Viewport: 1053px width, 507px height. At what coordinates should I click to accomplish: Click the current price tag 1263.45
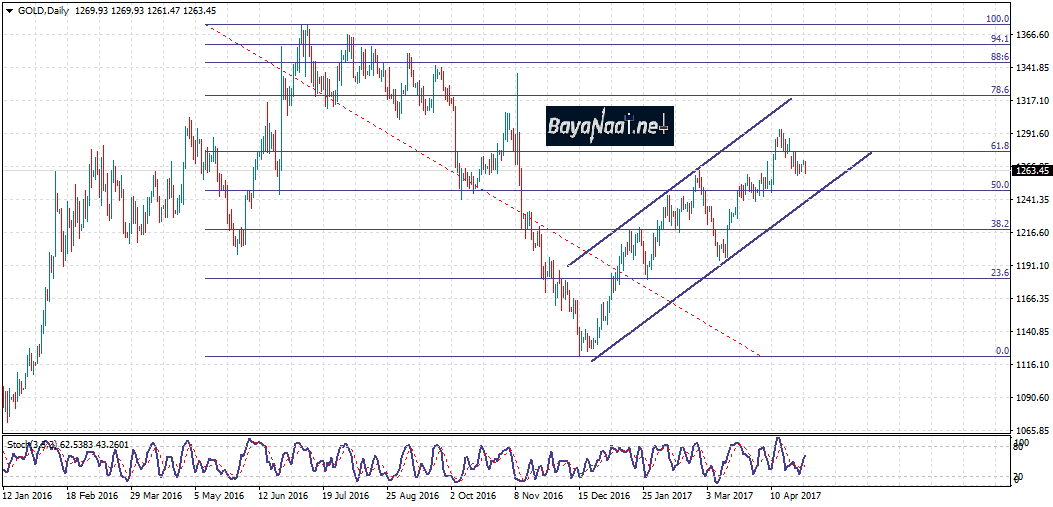pos(1031,170)
